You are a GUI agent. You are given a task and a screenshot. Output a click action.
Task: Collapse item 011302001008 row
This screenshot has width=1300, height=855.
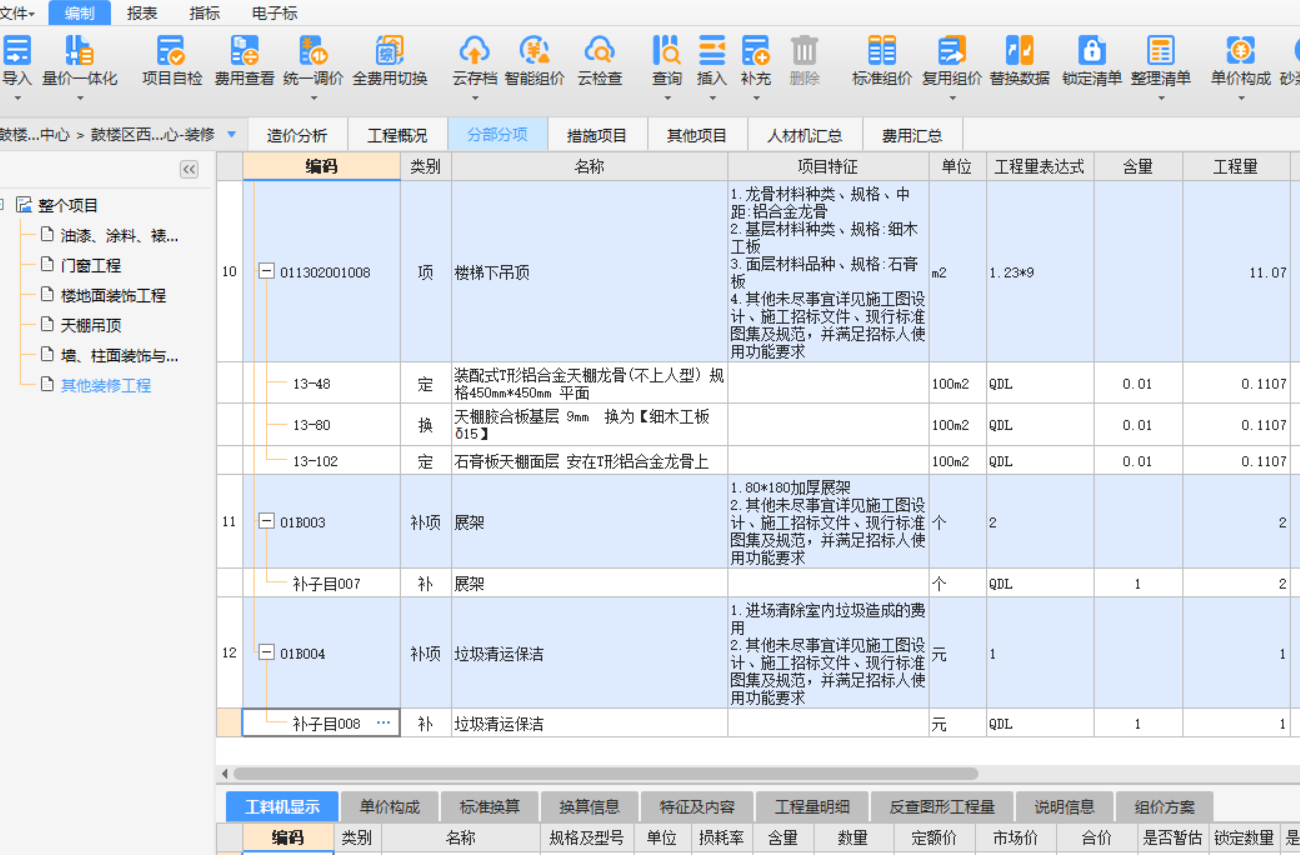(x=266, y=272)
